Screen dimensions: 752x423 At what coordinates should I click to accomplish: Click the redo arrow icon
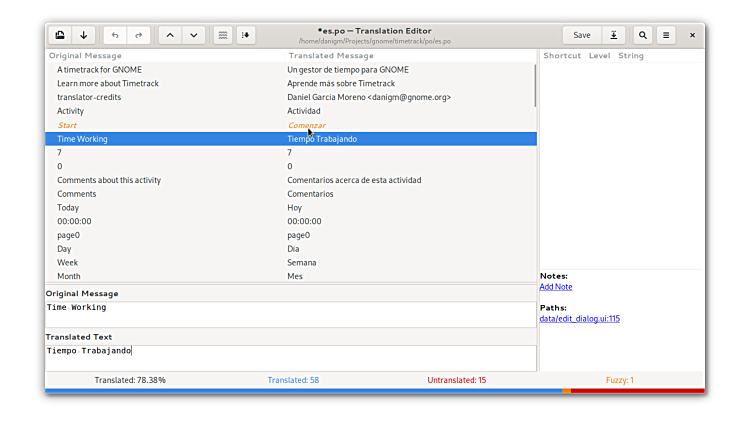click(139, 35)
